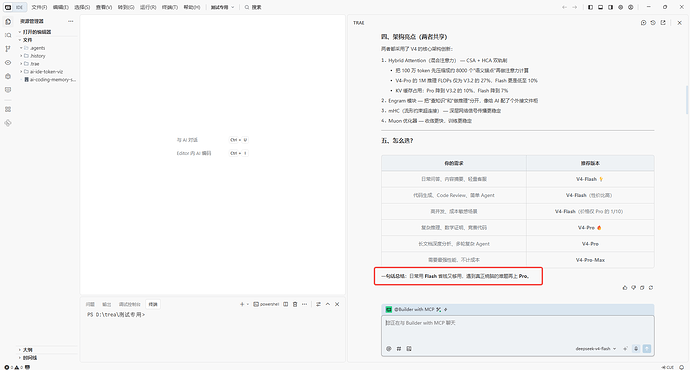Open the Explorer icon in the activity bar
690x370 pixels.
pyautogui.click(x=8, y=22)
